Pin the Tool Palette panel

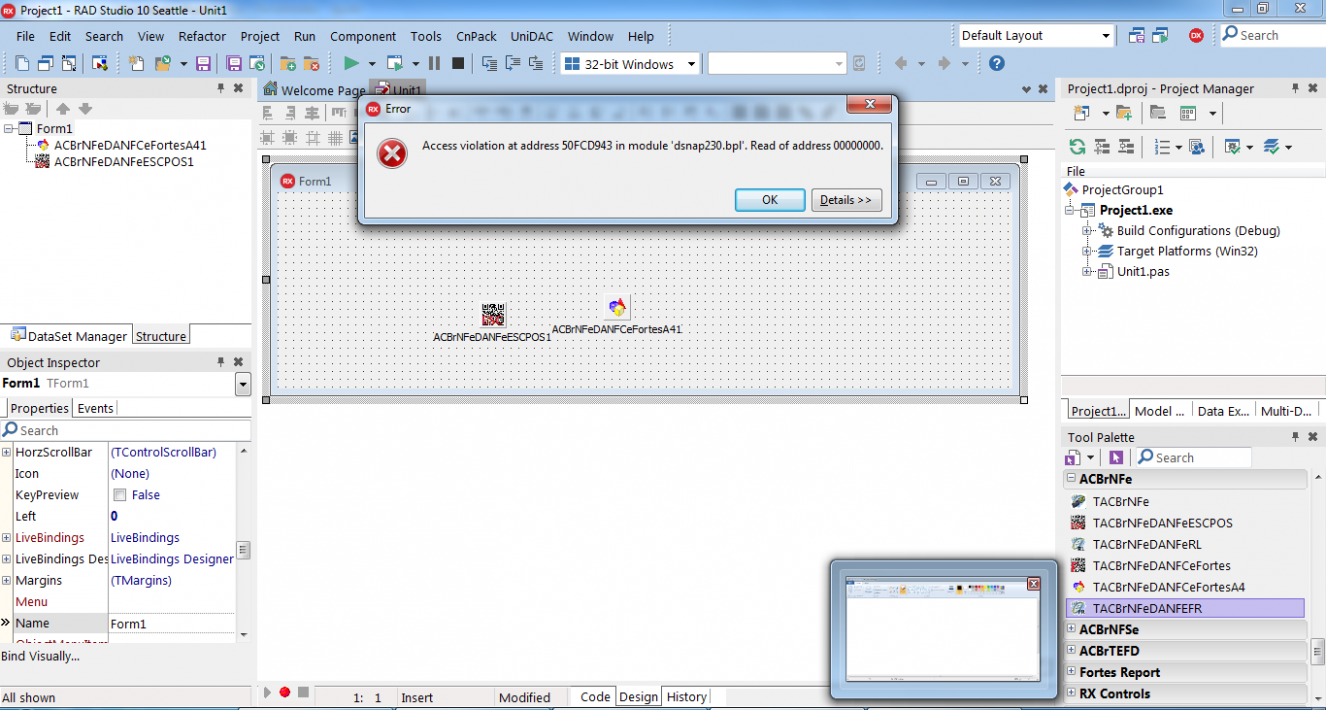click(1295, 437)
